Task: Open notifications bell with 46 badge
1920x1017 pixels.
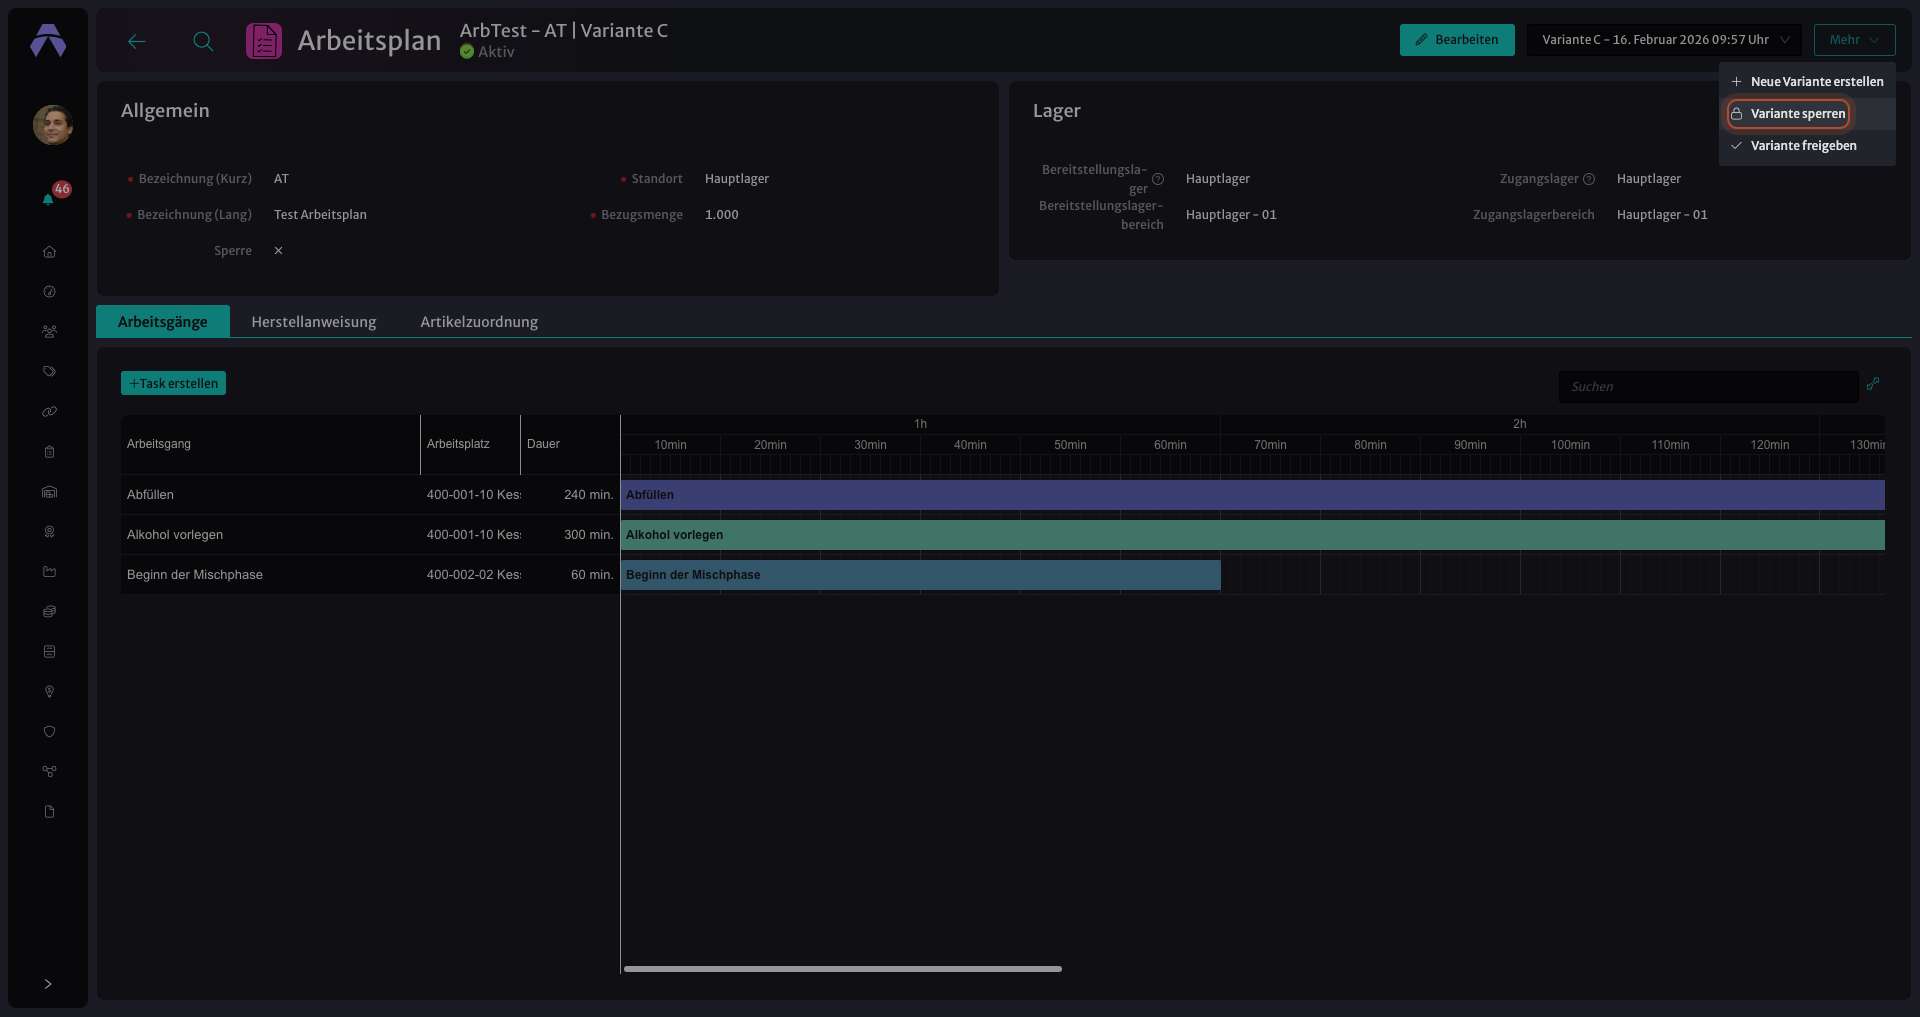Action: click(49, 198)
